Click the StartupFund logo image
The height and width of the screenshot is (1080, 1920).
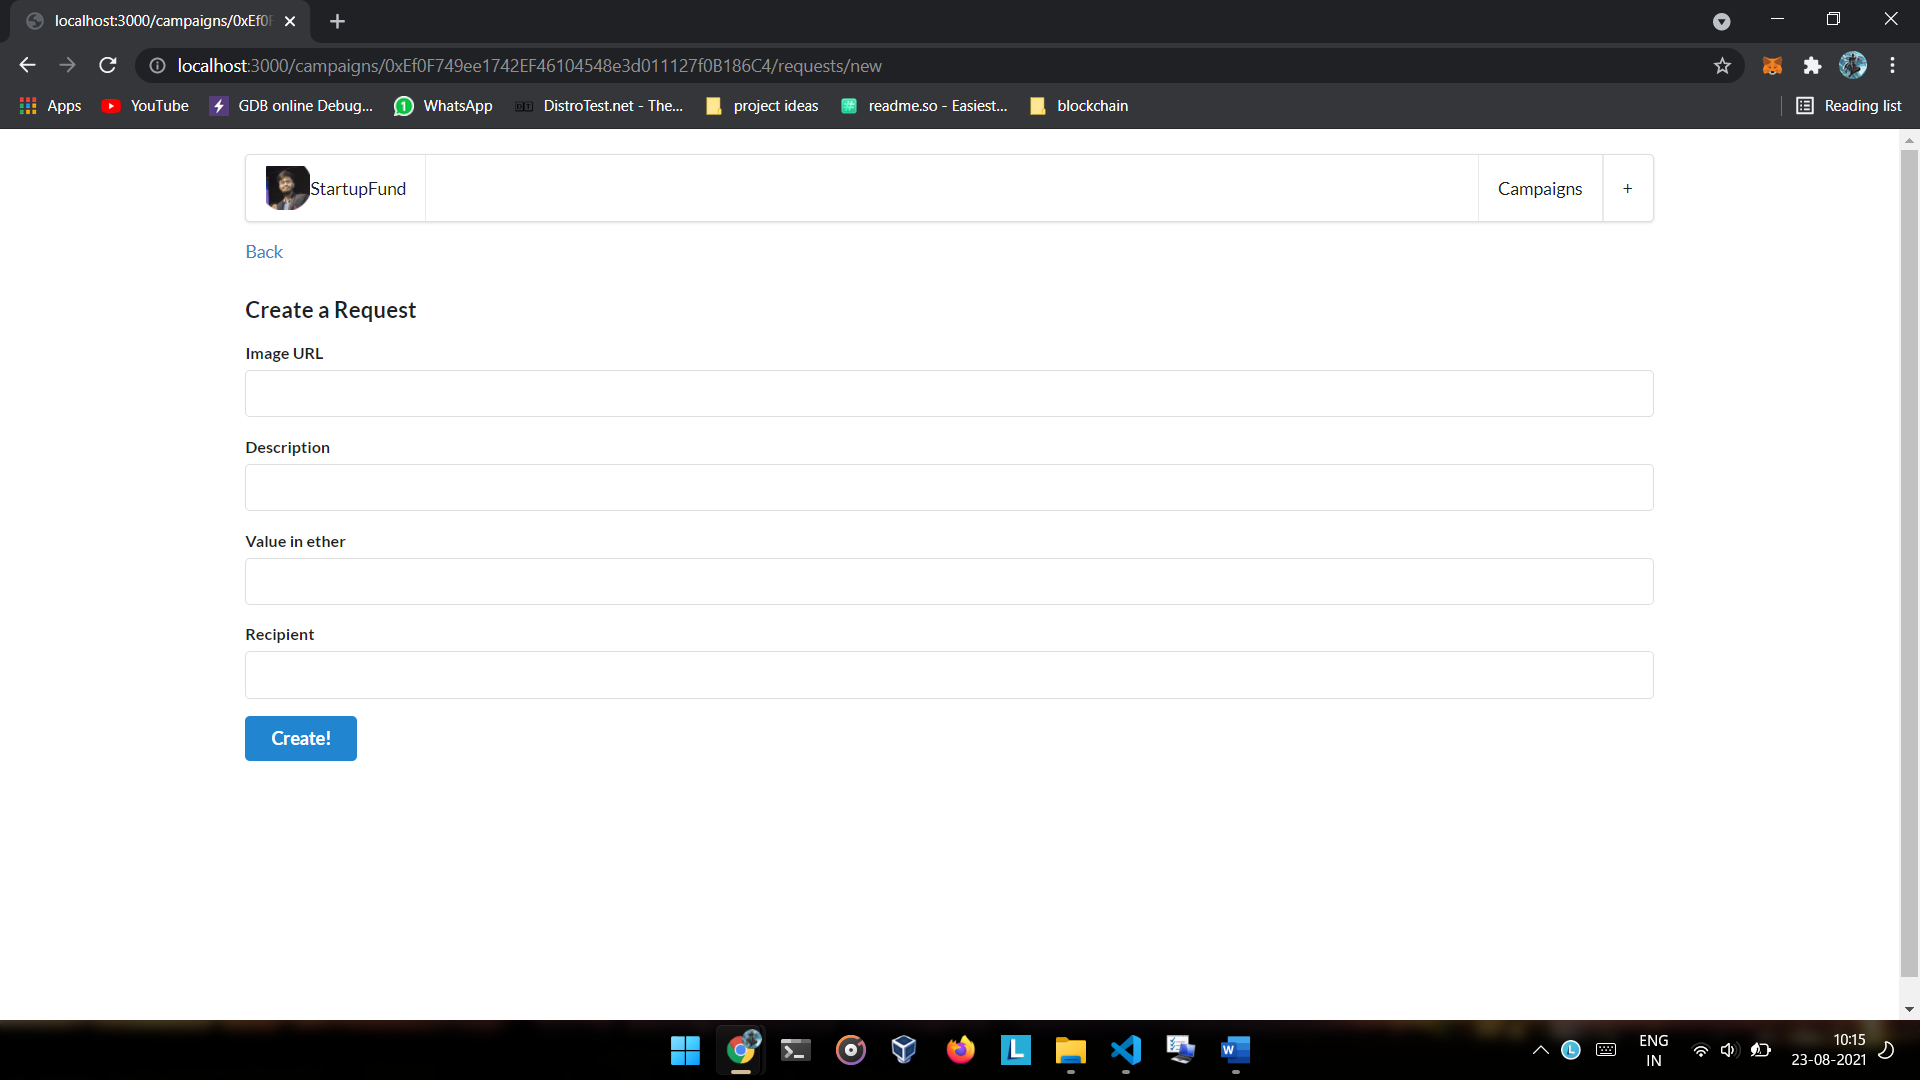[287, 188]
